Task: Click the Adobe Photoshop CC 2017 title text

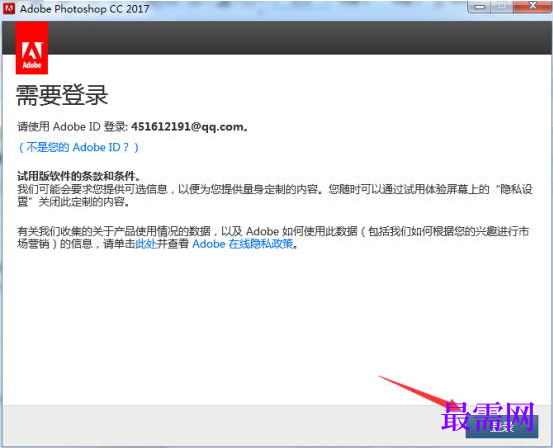Action: (x=85, y=9)
